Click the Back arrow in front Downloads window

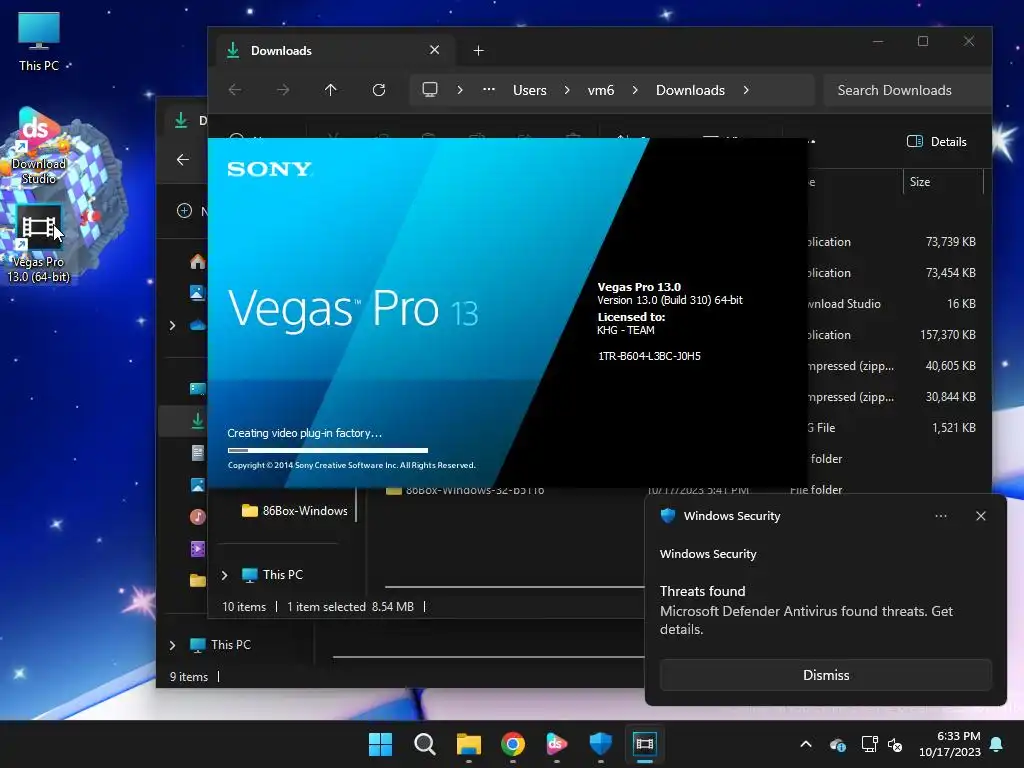[235, 90]
